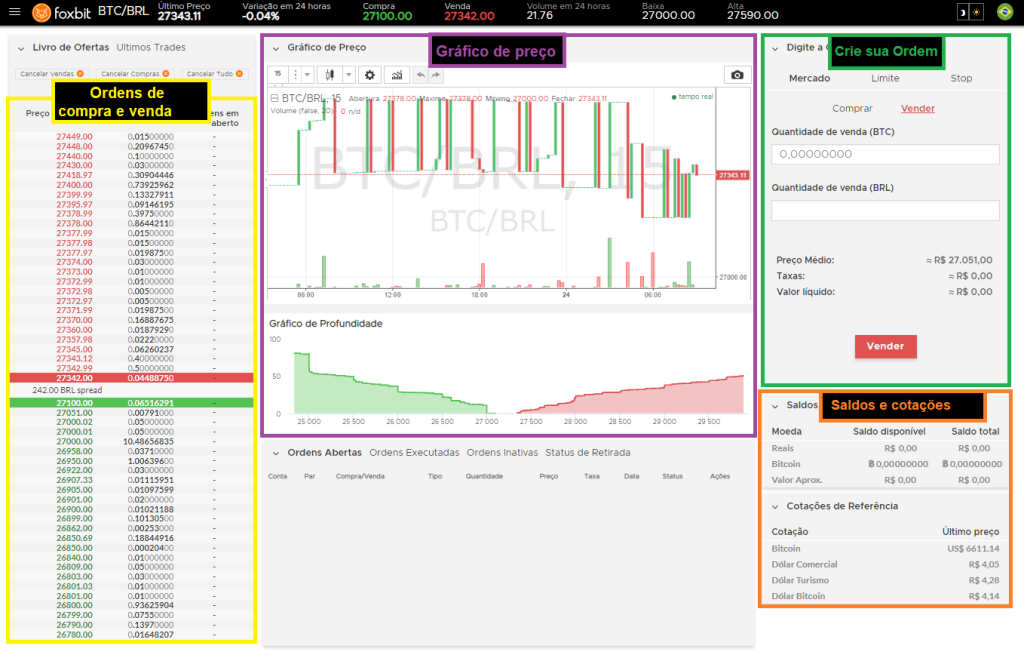Screen dimensions: 1024x661
Task: Click the sell order at 27418.97
Action: click(131, 175)
